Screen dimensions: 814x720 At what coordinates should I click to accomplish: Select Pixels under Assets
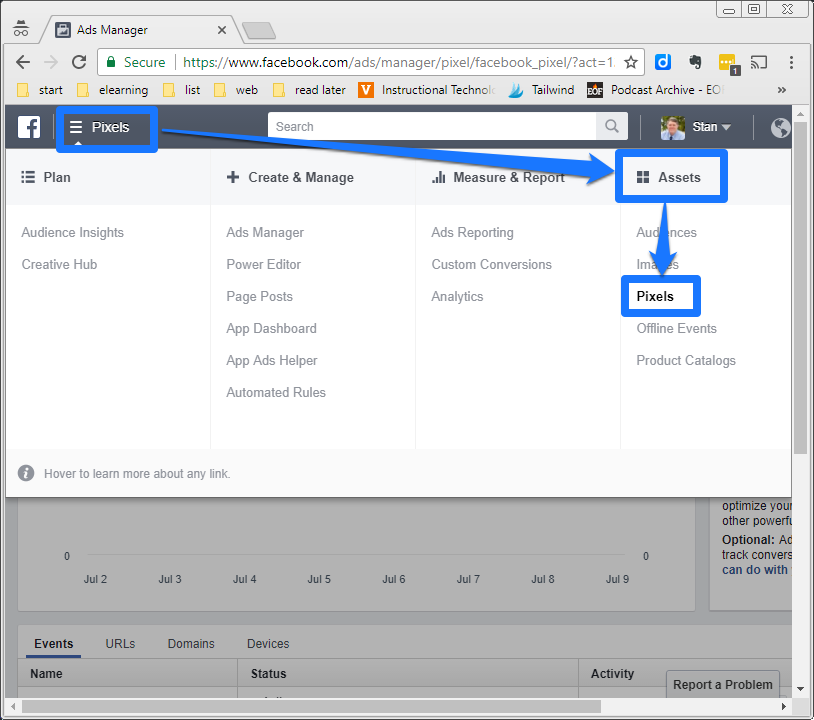tap(655, 296)
